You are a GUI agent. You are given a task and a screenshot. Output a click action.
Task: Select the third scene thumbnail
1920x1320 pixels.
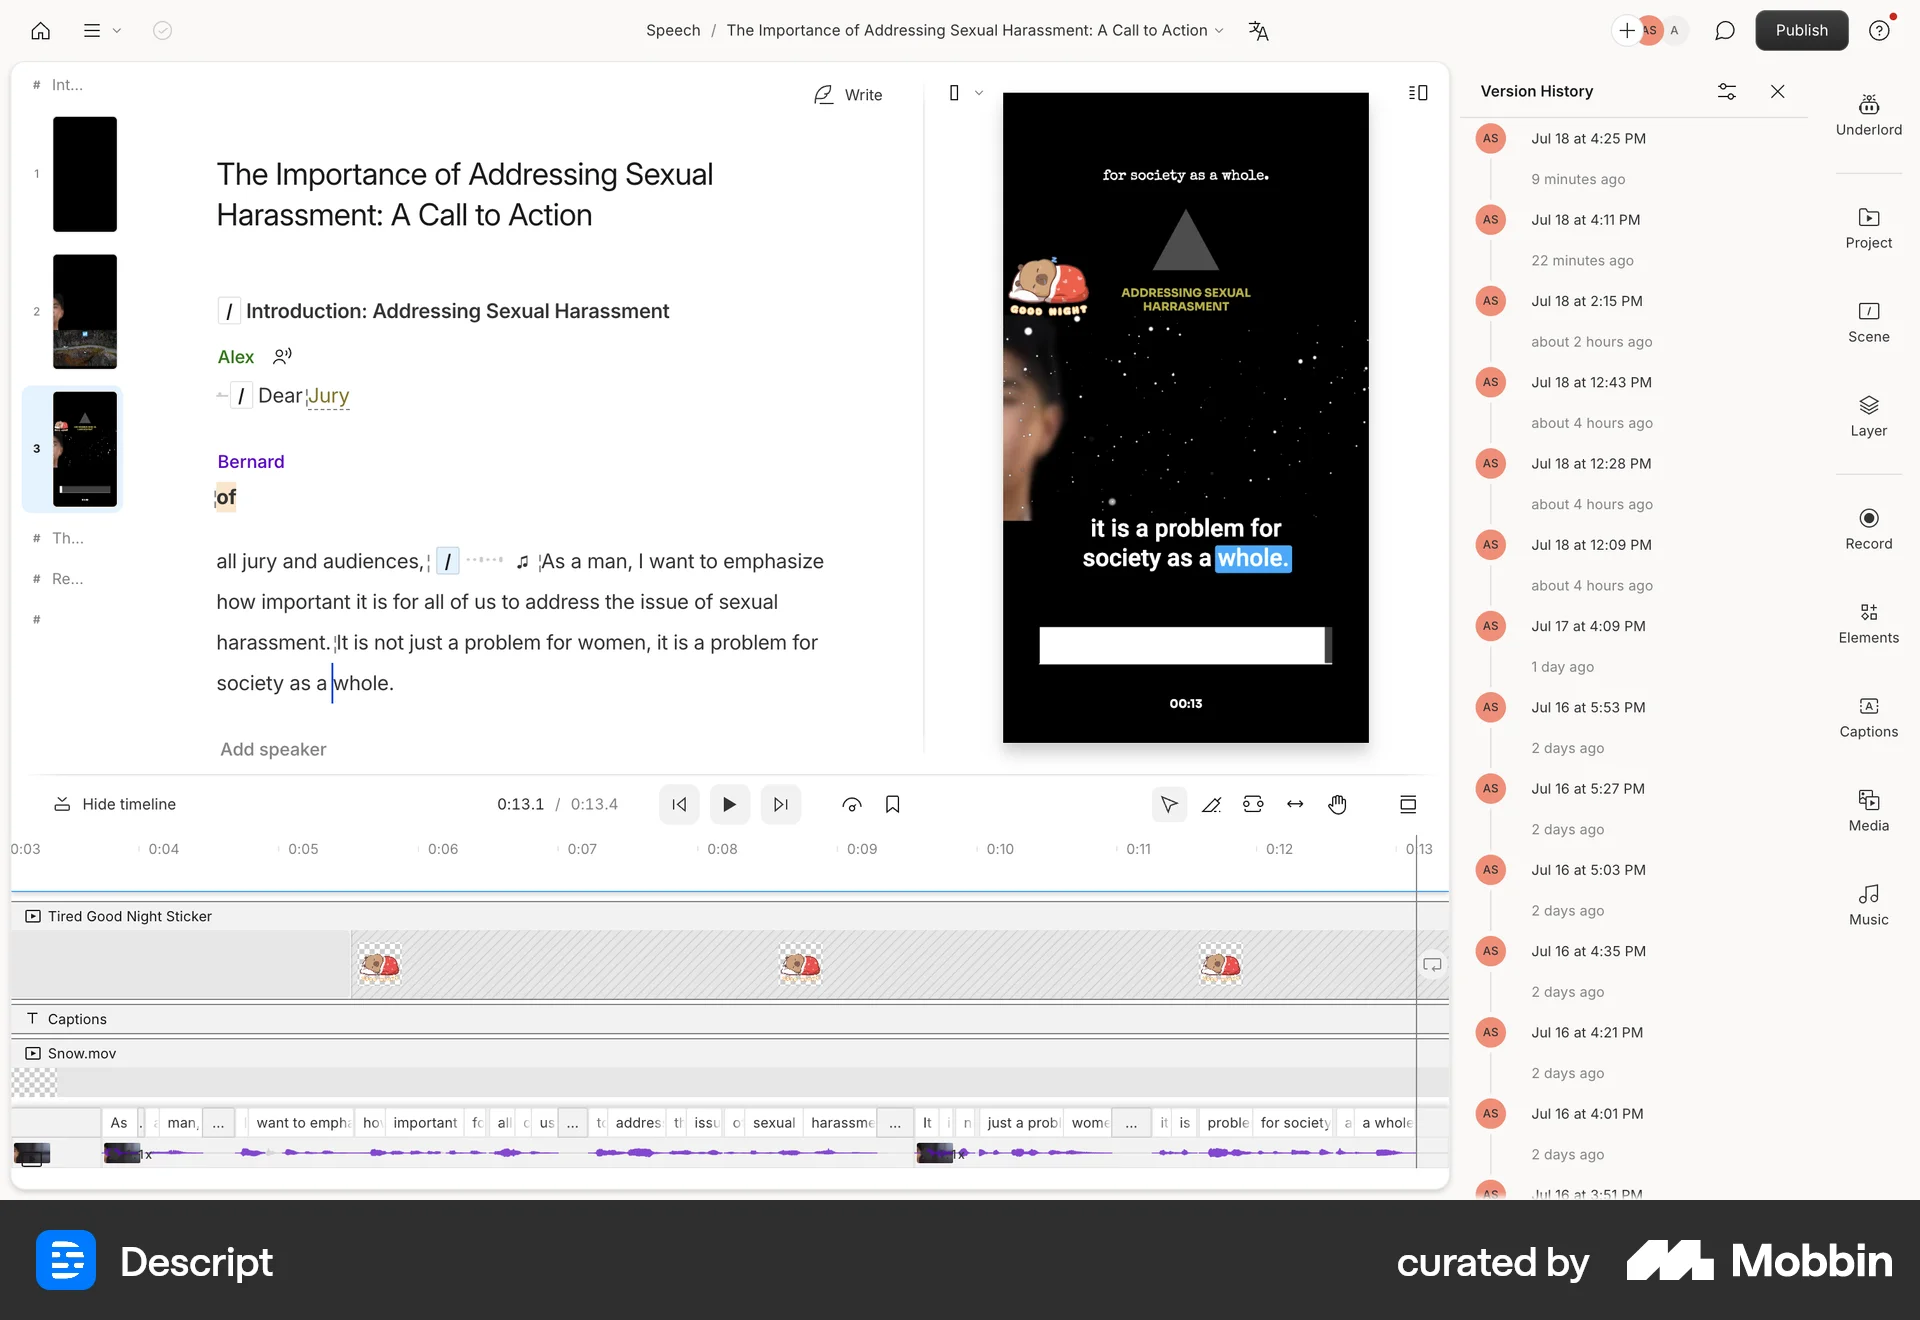coord(84,448)
